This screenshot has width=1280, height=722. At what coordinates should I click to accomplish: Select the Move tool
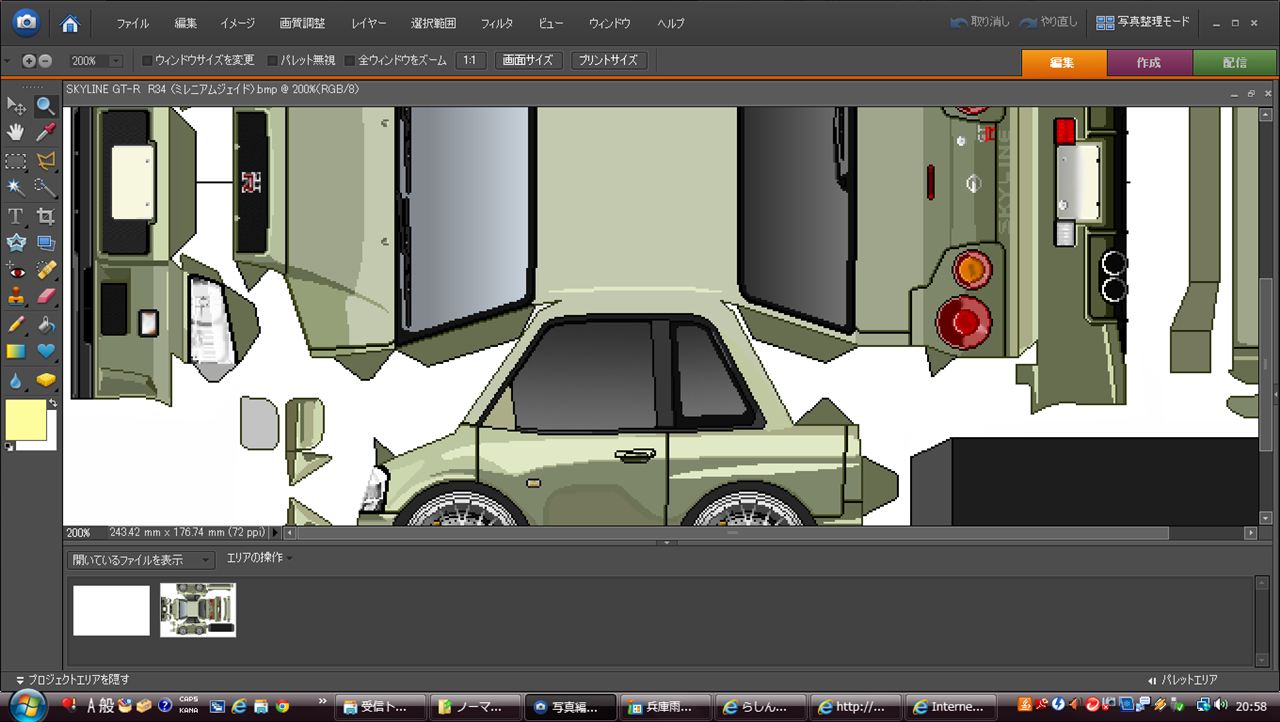point(16,106)
